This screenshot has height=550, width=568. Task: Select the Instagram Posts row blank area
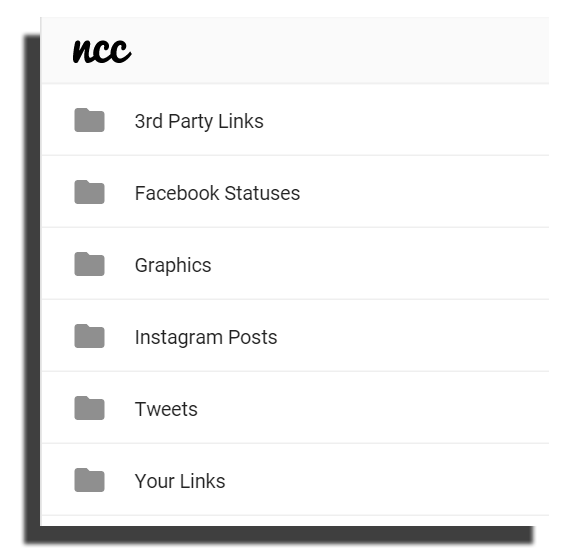[x=413, y=336]
